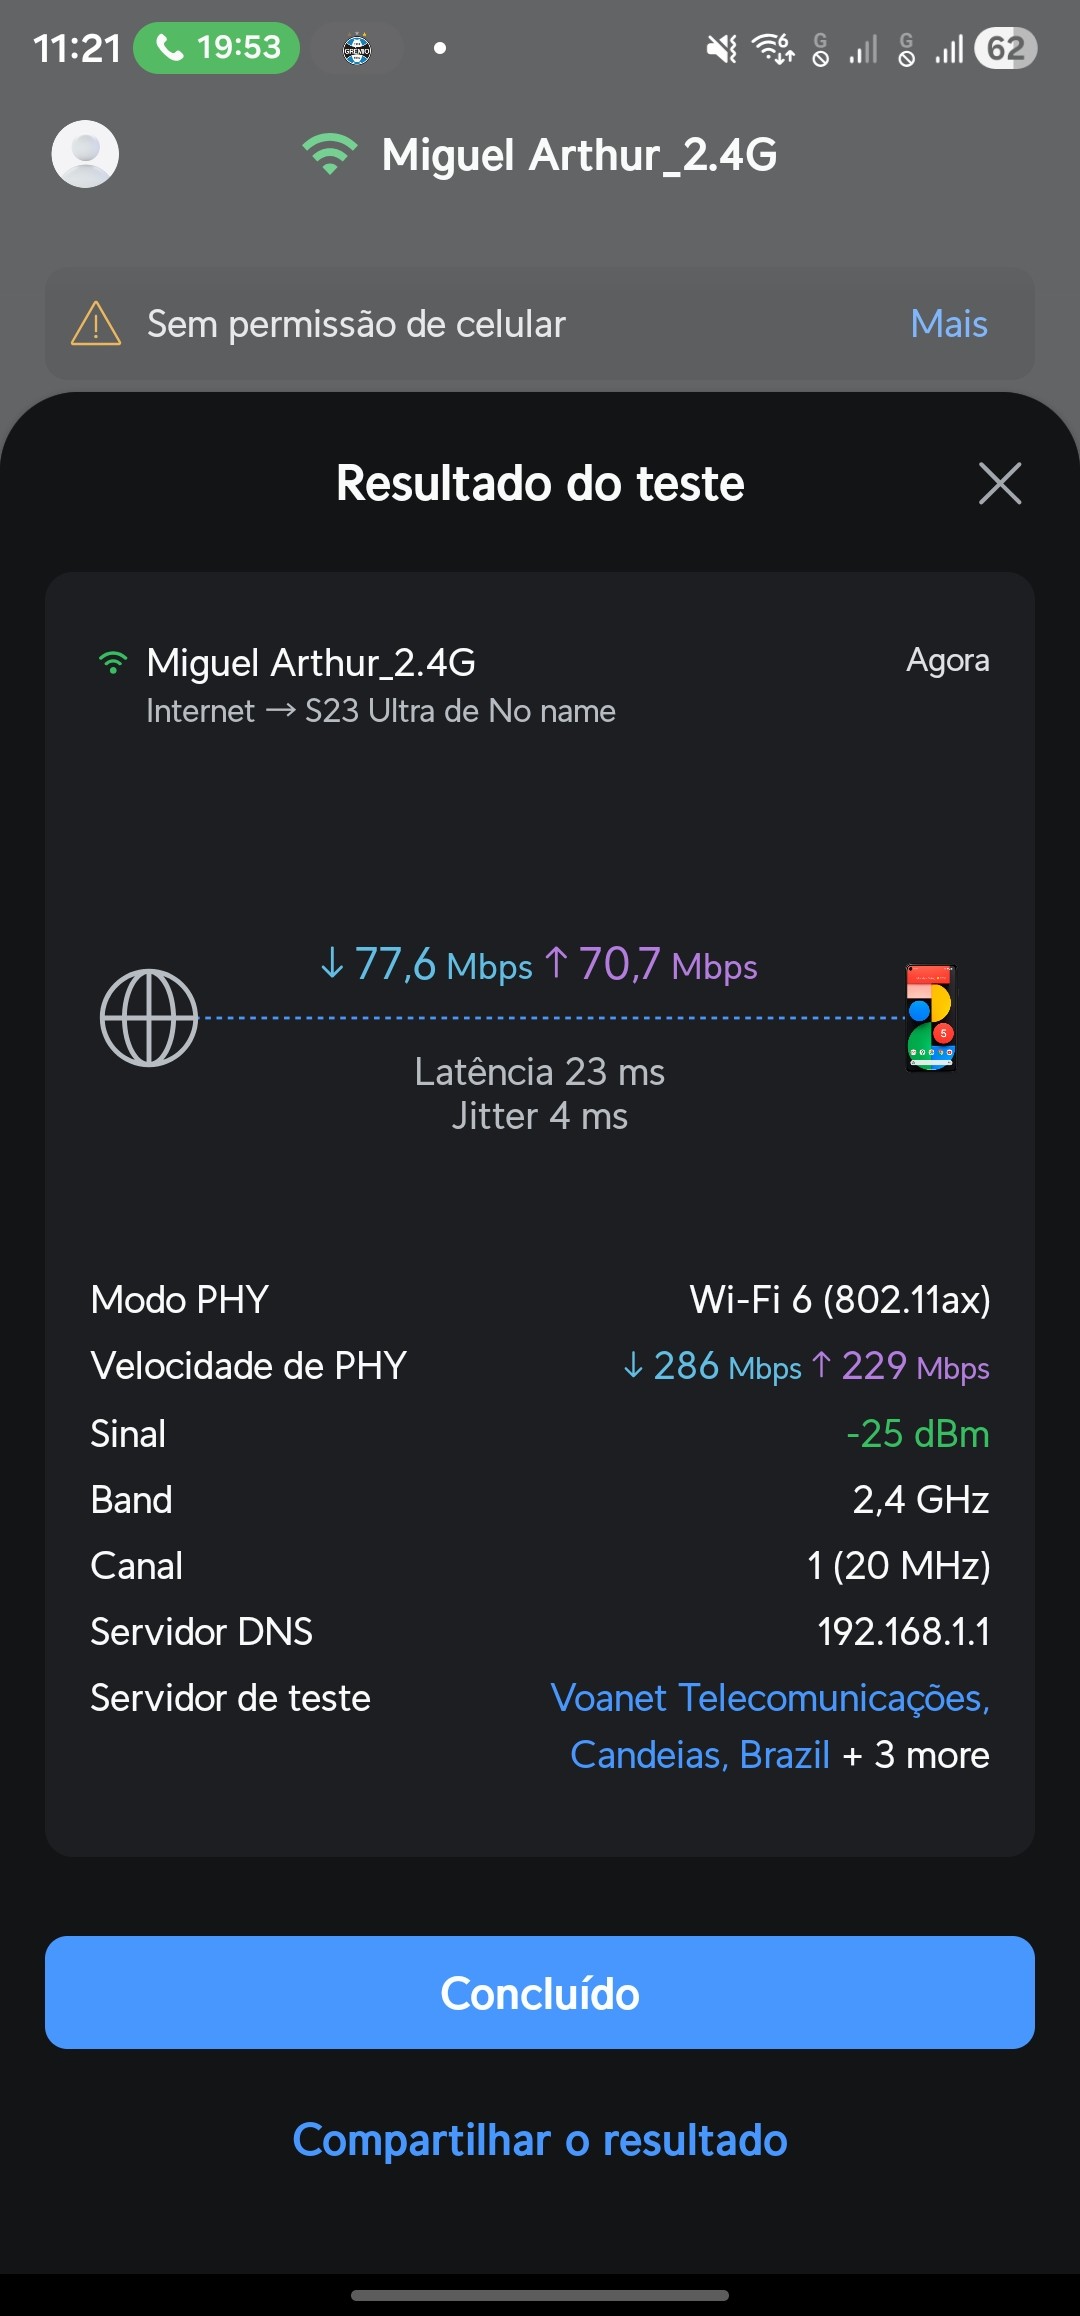Tap Compartilhar o resultado link
1080x2316 pixels.
click(540, 2140)
